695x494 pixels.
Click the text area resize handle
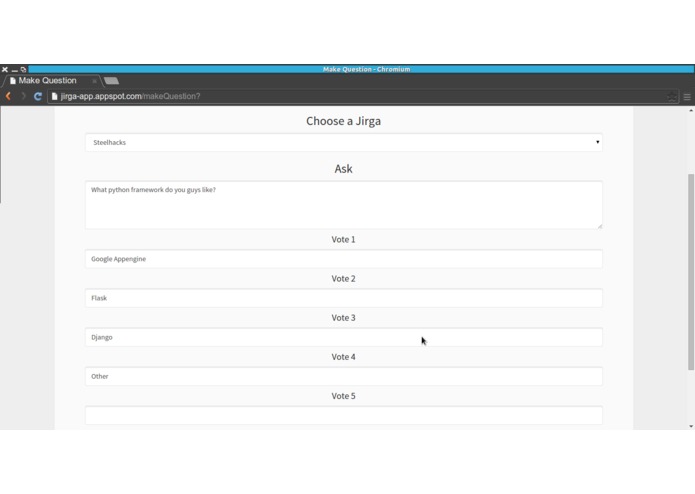click(599, 226)
